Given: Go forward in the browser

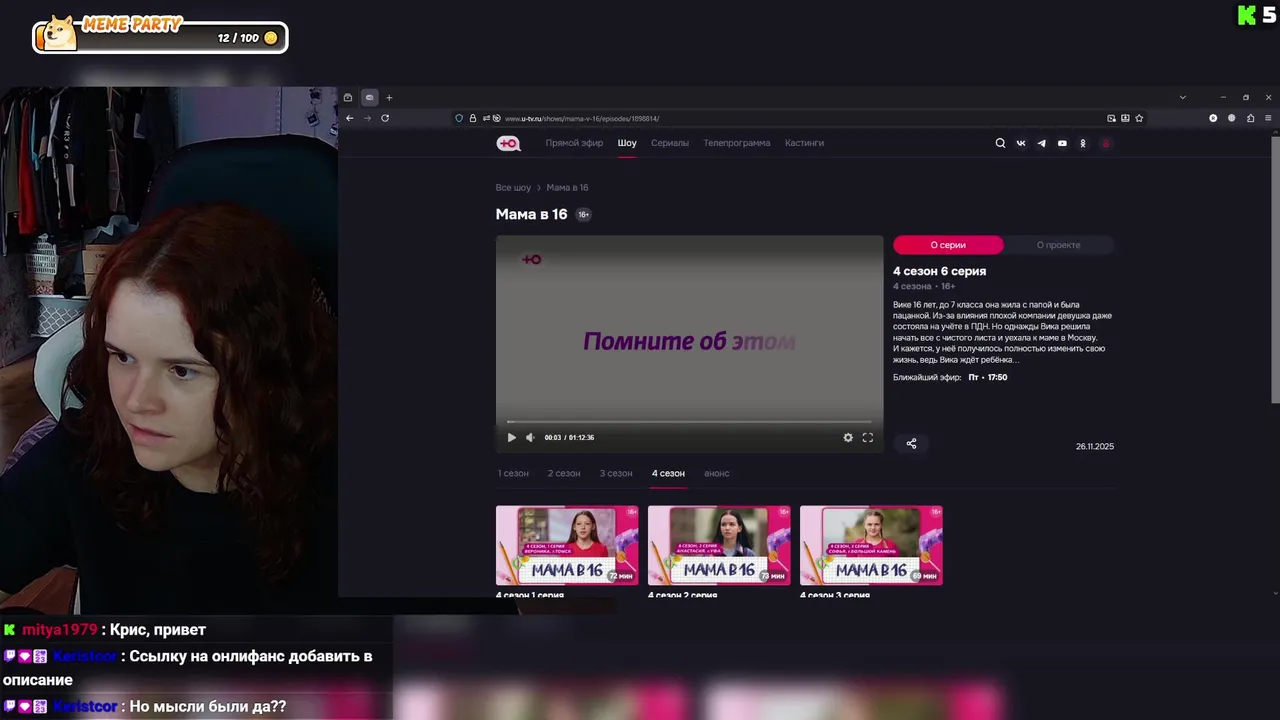Looking at the screenshot, I should (x=367, y=118).
